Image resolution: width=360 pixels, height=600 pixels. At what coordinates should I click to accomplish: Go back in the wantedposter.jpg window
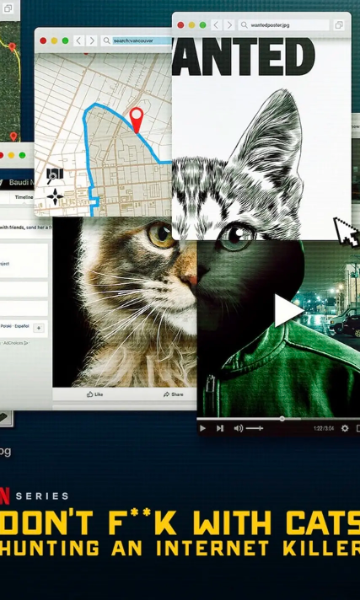217,25
